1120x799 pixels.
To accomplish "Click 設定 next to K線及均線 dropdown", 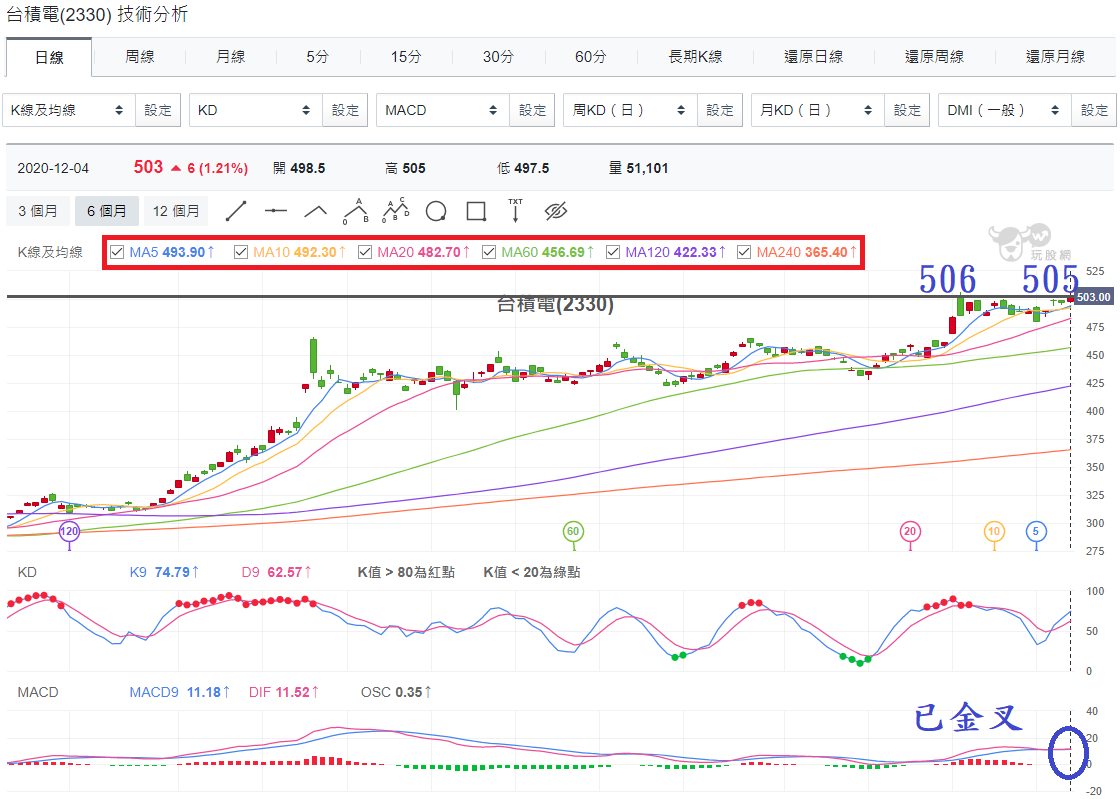I will pyautogui.click(x=158, y=110).
